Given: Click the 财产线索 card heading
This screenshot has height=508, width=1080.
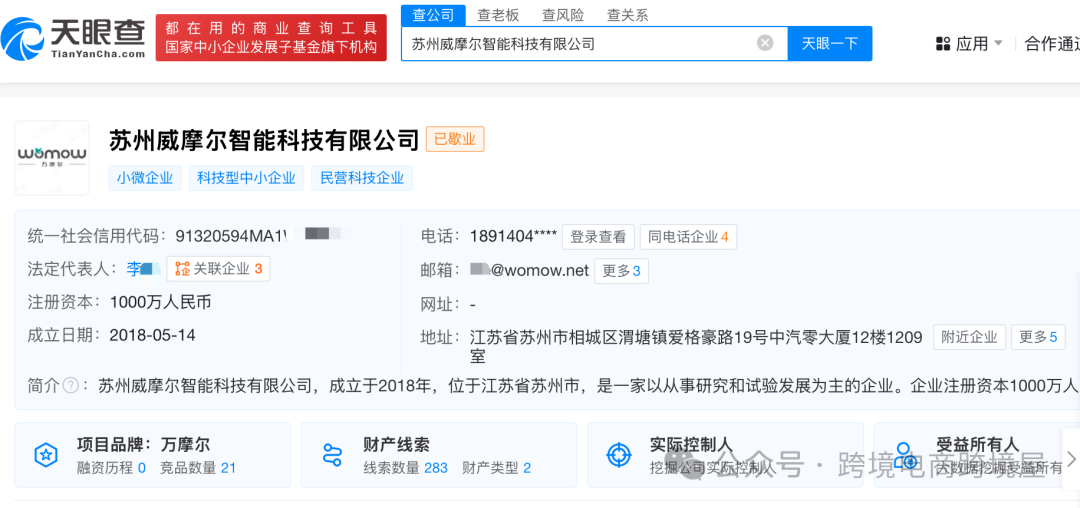Looking at the screenshot, I should [397, 445].
